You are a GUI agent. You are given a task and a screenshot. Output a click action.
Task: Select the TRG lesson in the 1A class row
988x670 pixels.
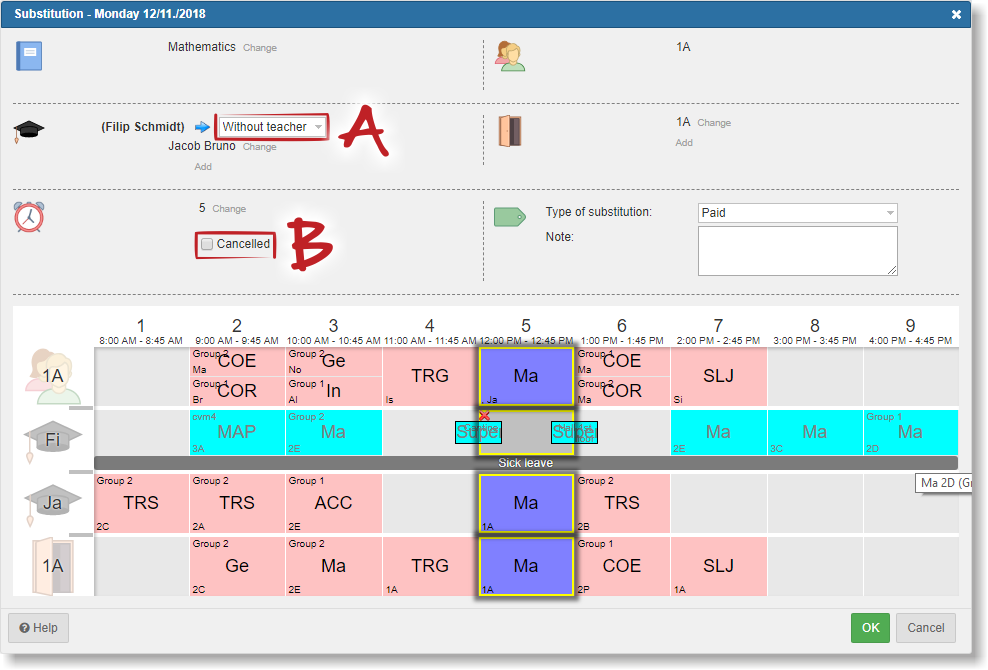[430, 376]
